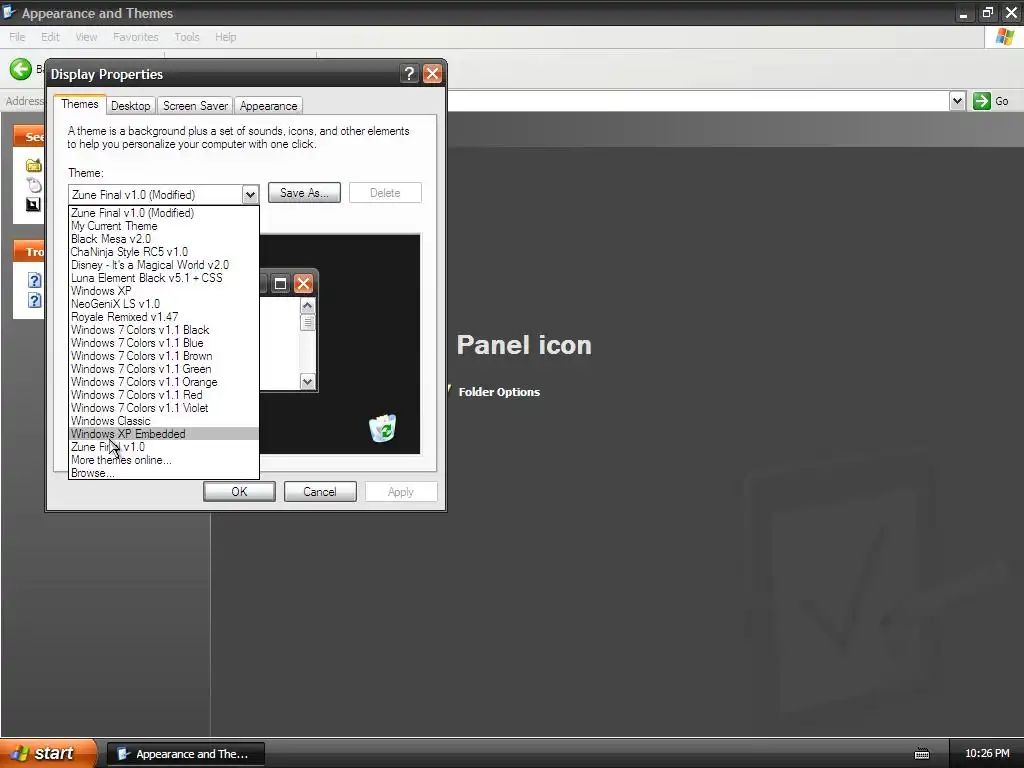Viewport: 1024px width, 768px height.
Task: Select ChaNinja Style RC5 v1.0 theme
Action: [x=164, y=252]
